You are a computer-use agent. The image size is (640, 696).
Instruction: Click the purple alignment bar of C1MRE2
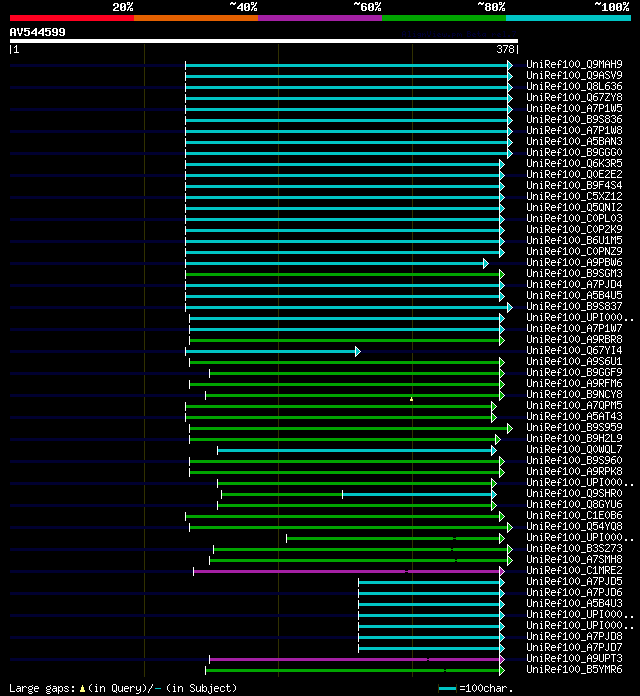(348, 571)
